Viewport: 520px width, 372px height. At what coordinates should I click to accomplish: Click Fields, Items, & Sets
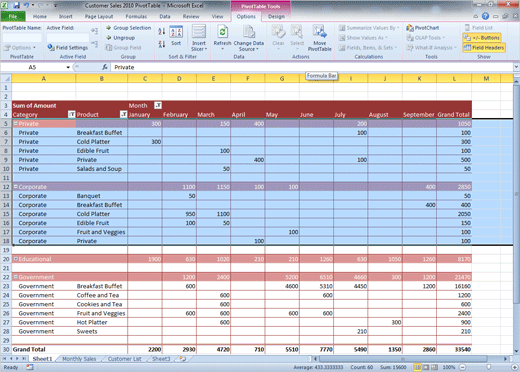[x=368, y=48]
